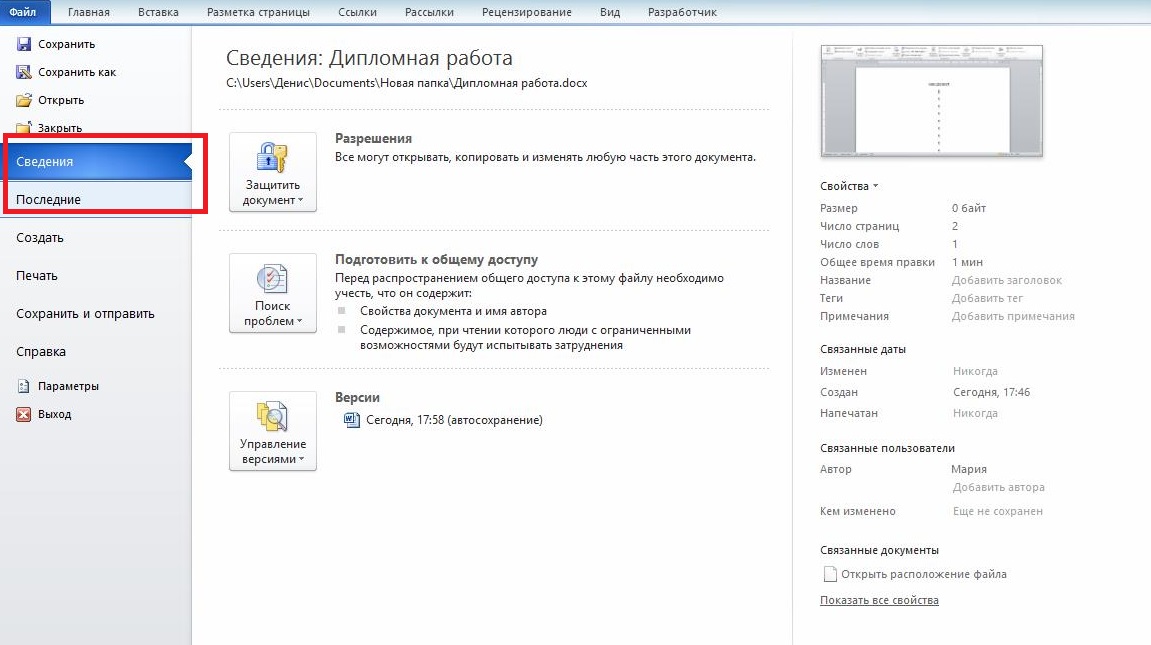
Task: Switch to the Главная ribbon tab
Action: pyautogui.click(x=89, y=12)
